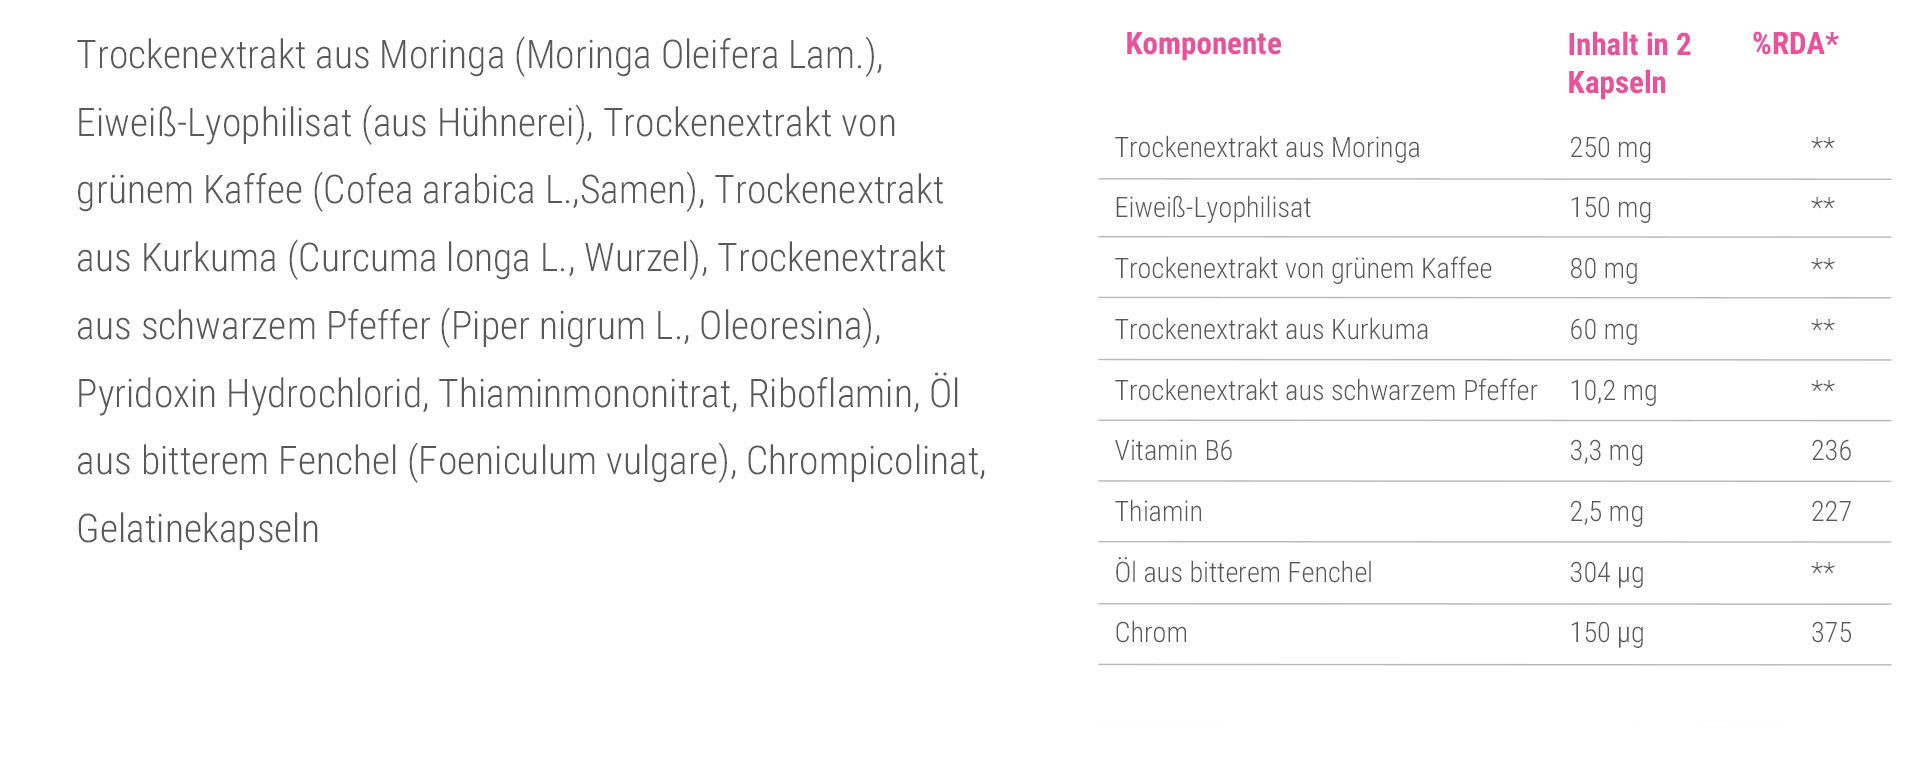The width and height of the screenshot is (1920, 760).
Task: Click the %RDA* column header
Action: click(x=1795, y=44)
